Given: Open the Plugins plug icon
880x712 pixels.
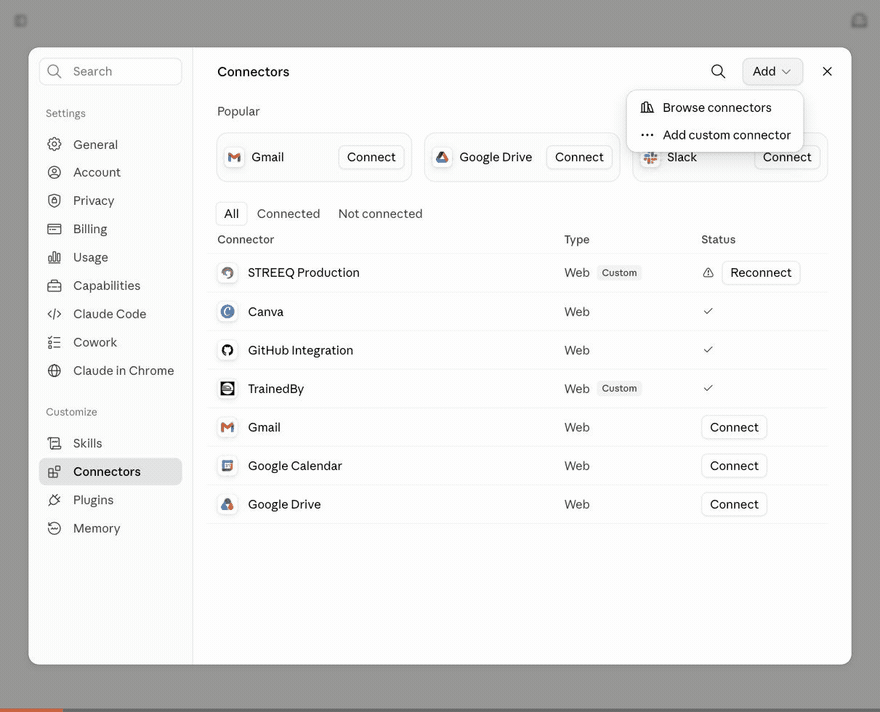Looking at the screenshot, I should pos(54,500).
